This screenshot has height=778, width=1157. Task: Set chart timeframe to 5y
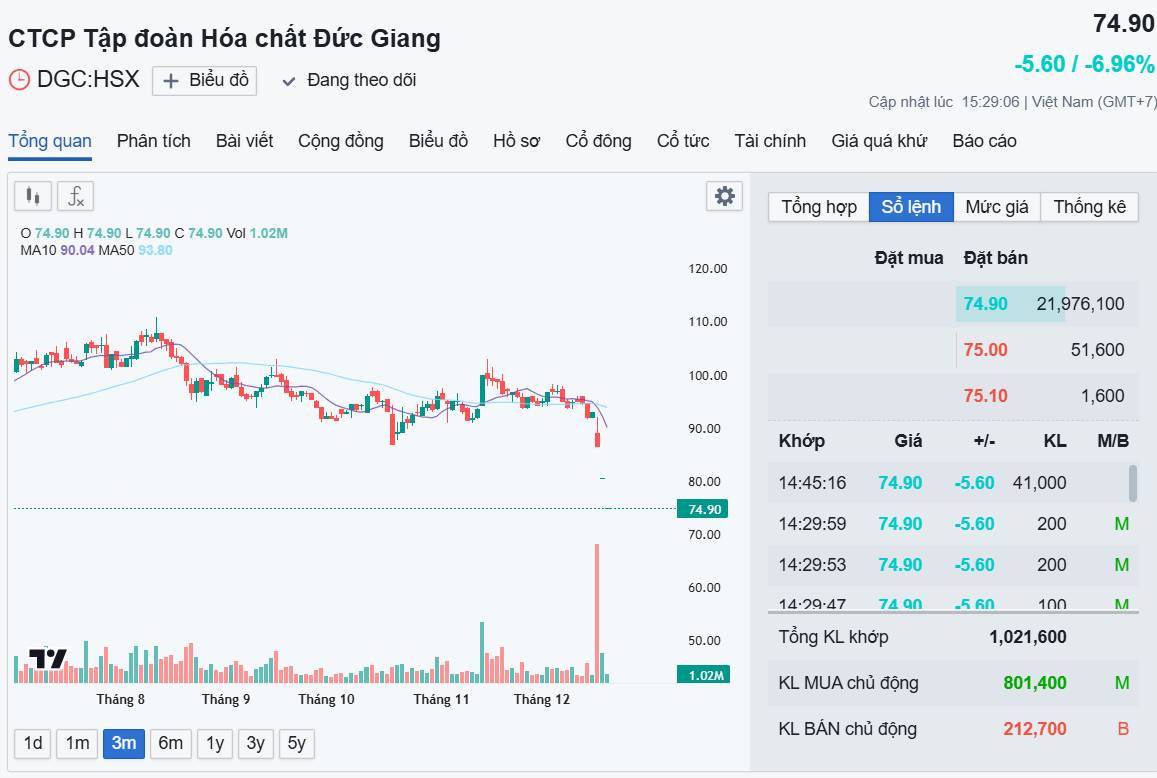pos(296,743)
